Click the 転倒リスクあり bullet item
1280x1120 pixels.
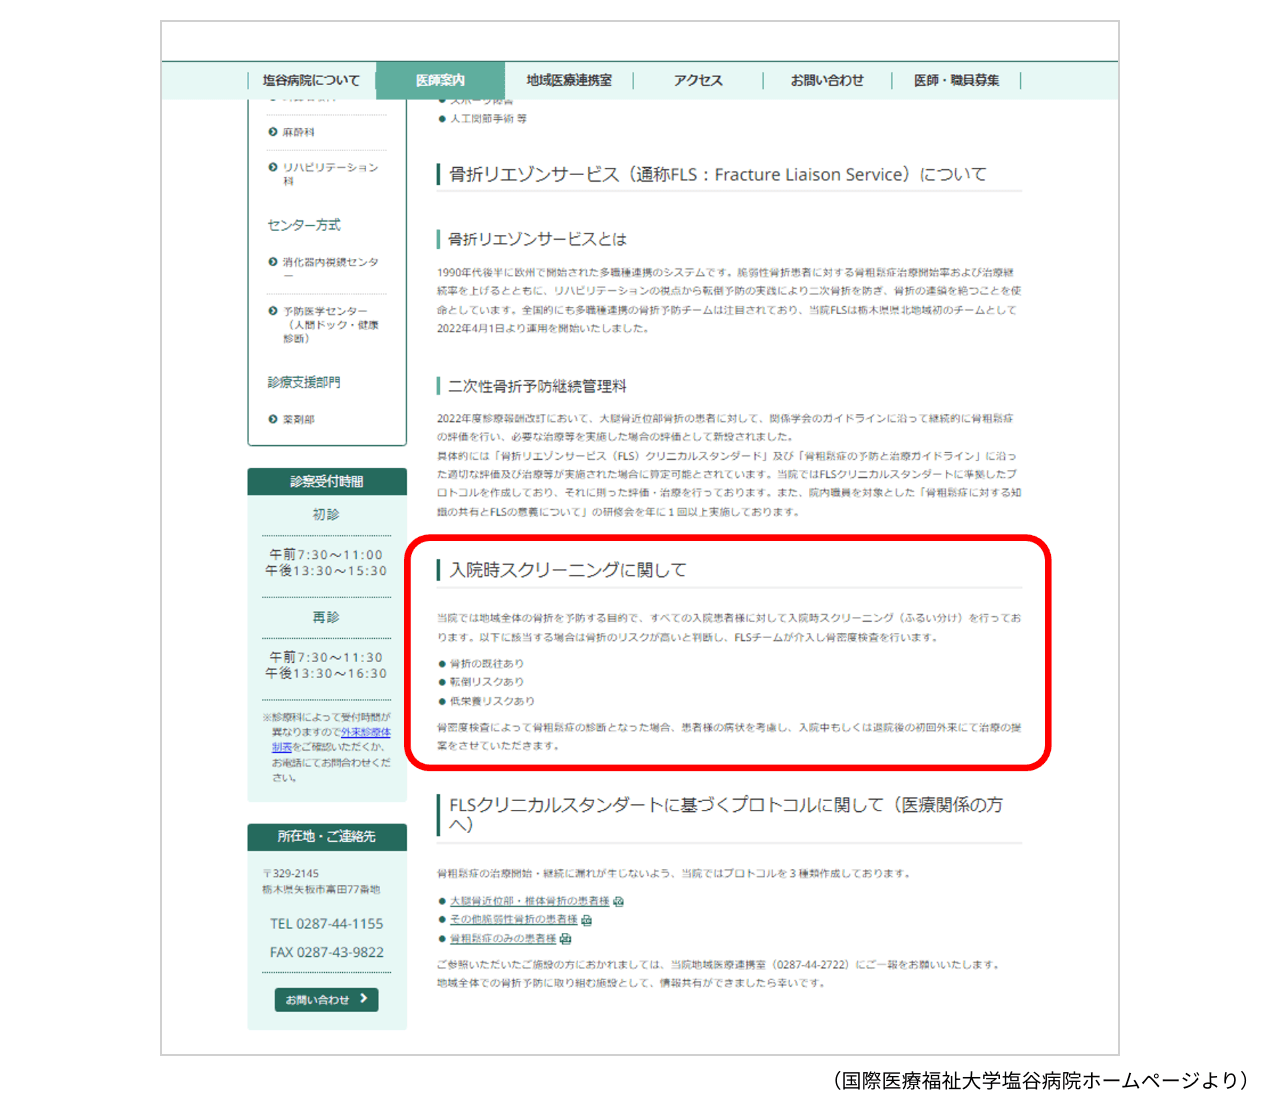tap(487, 682)
